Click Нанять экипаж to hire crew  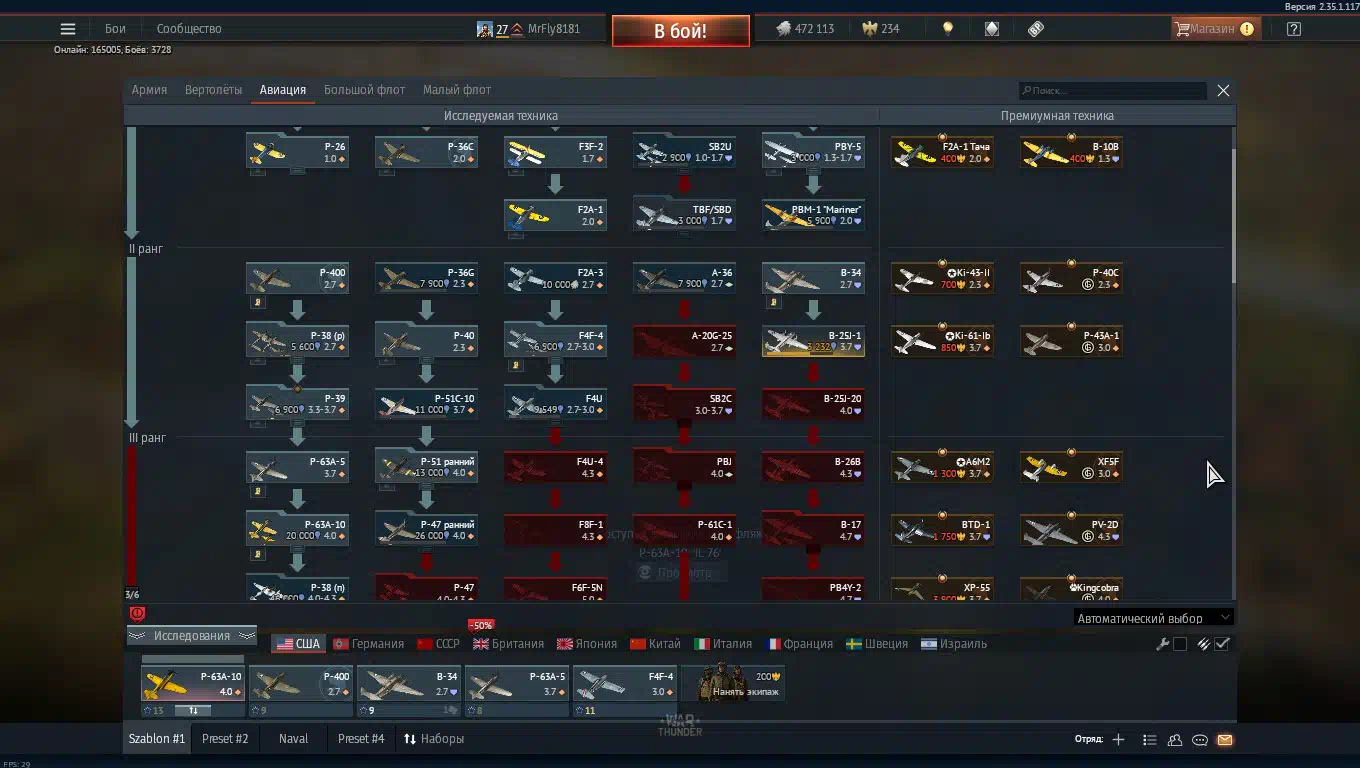(x=734, y=684)
